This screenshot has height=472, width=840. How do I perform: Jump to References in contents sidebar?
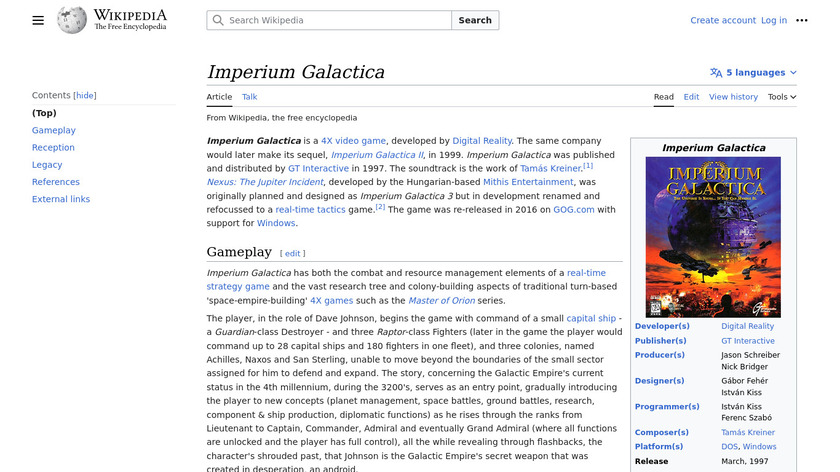point(55,182)
